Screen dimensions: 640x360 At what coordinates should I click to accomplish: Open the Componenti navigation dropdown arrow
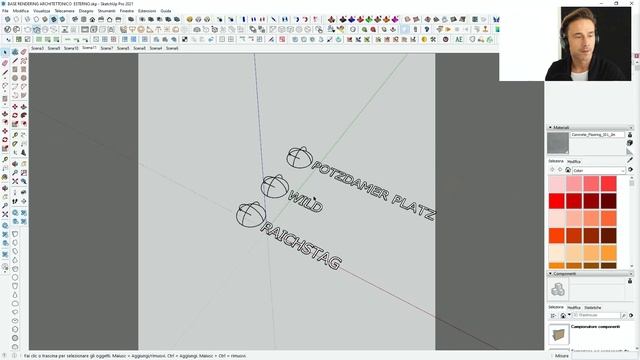(569, 315)
